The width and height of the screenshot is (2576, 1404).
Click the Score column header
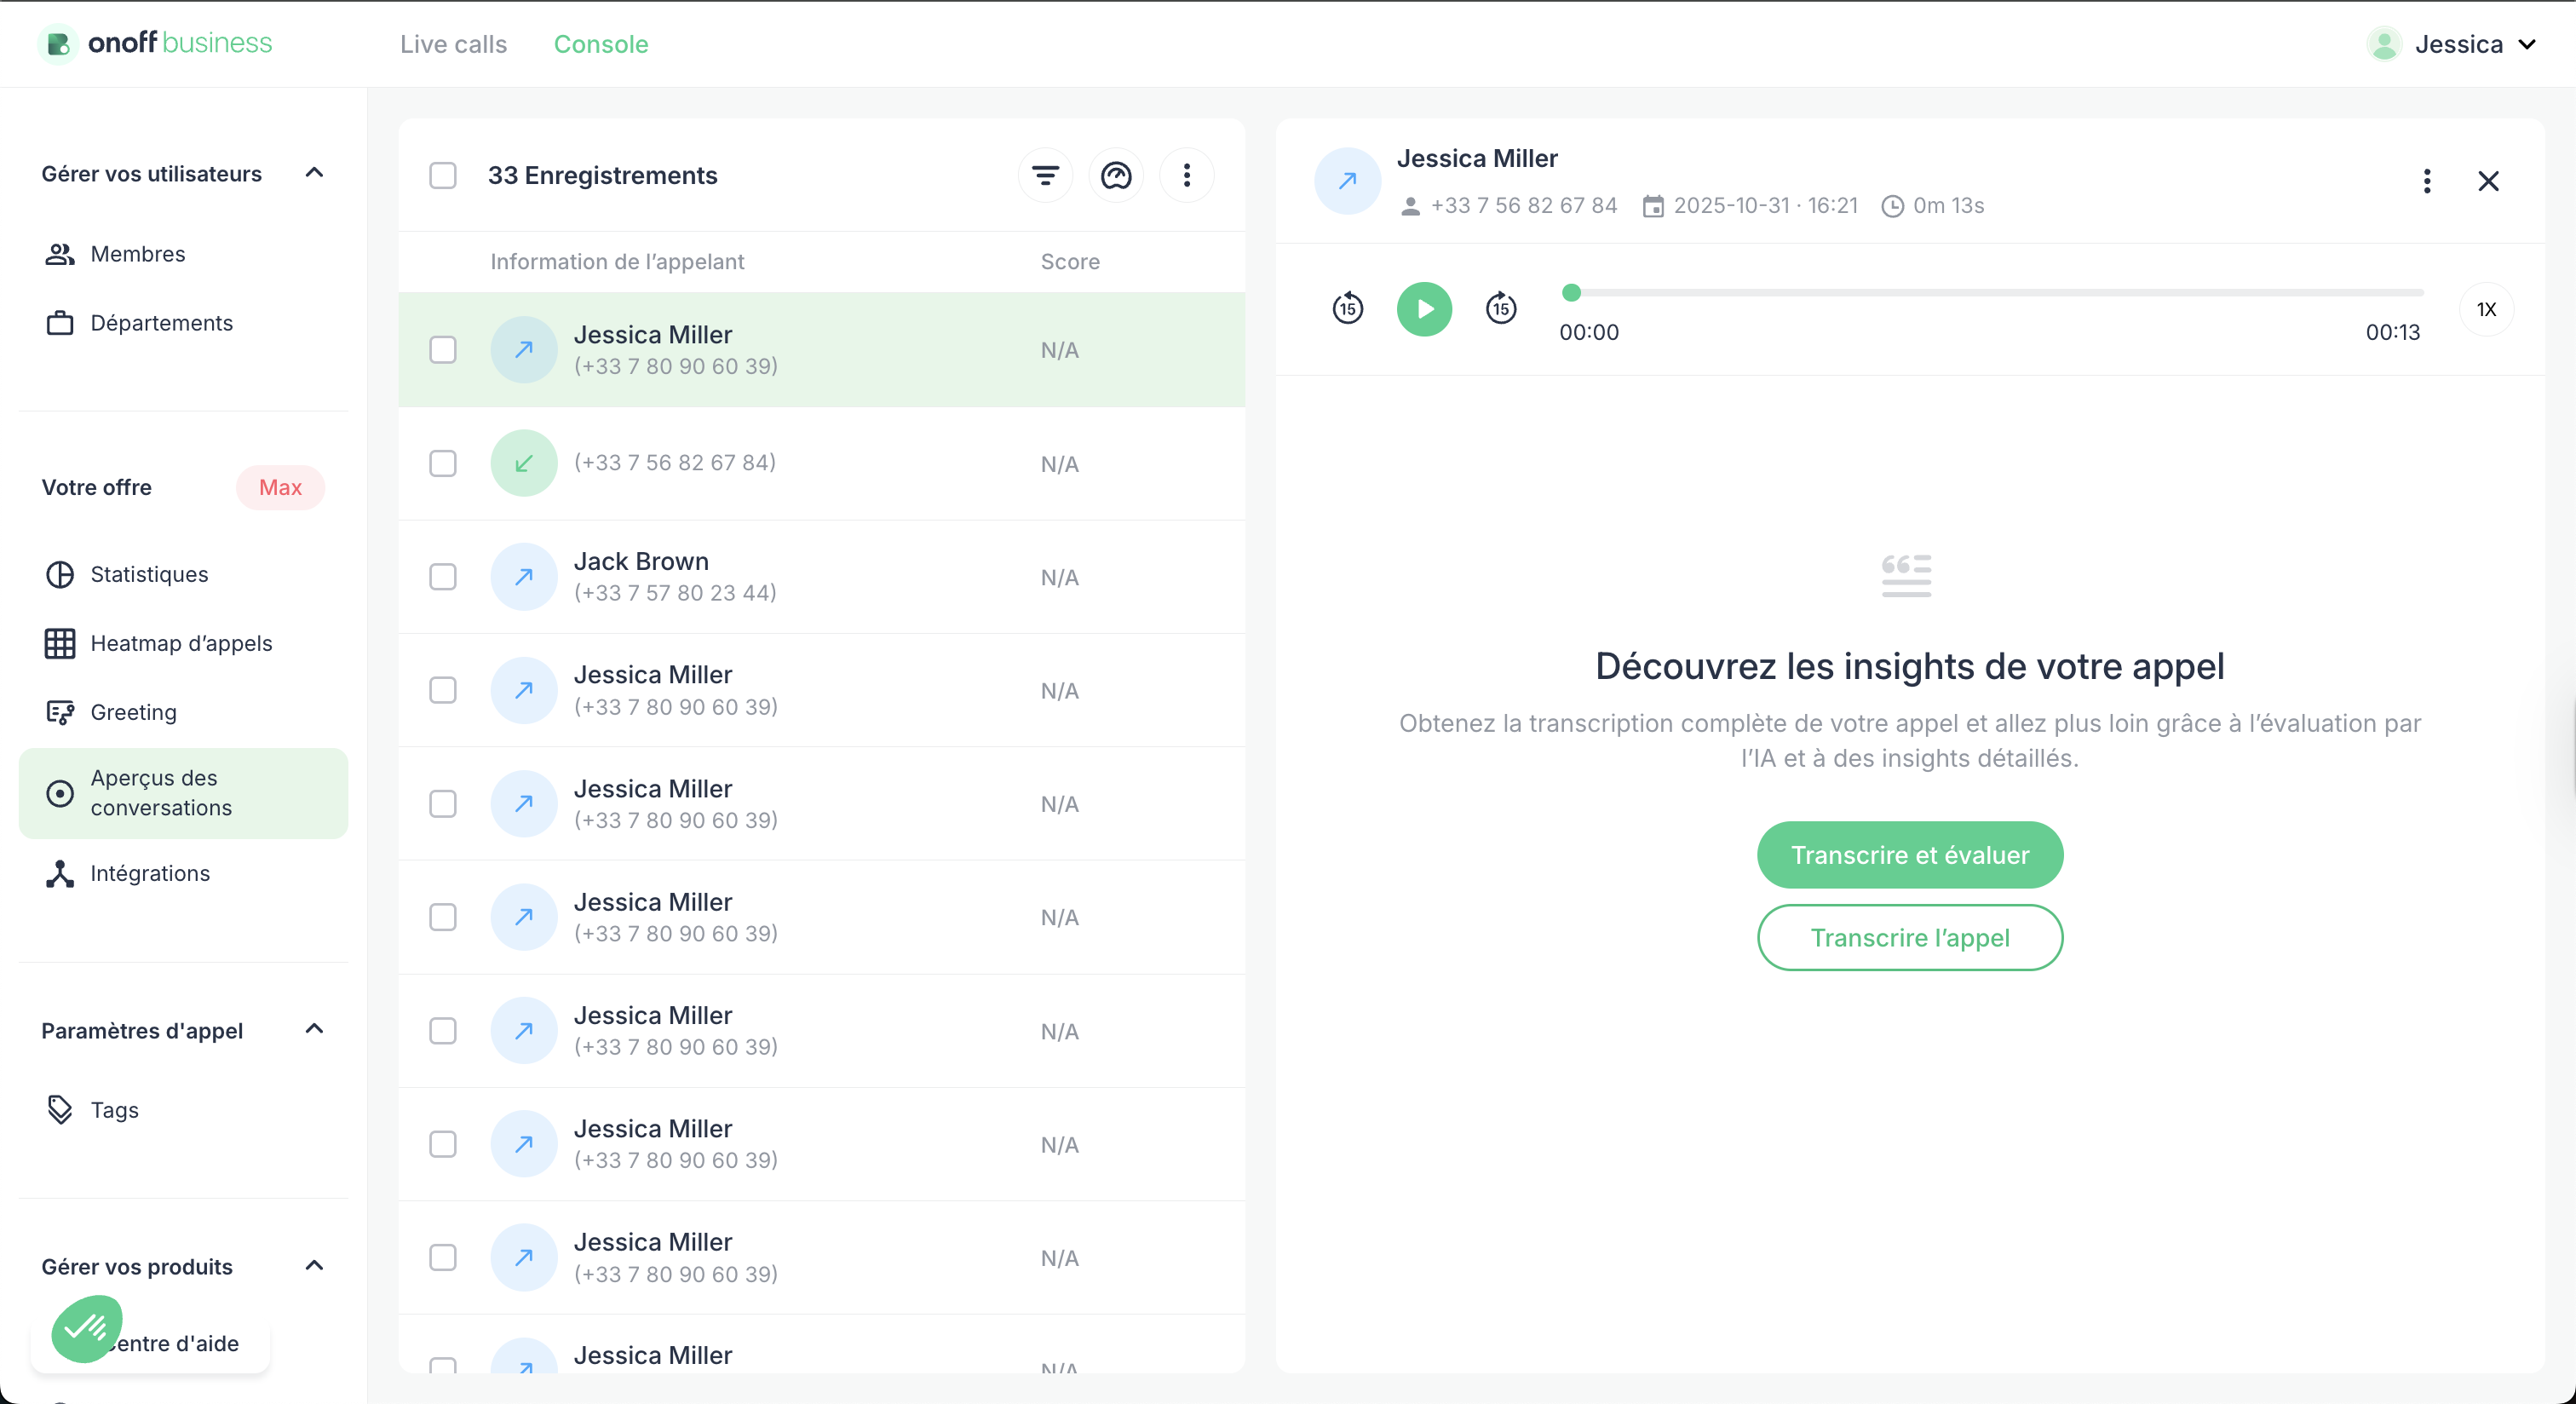1069,262
